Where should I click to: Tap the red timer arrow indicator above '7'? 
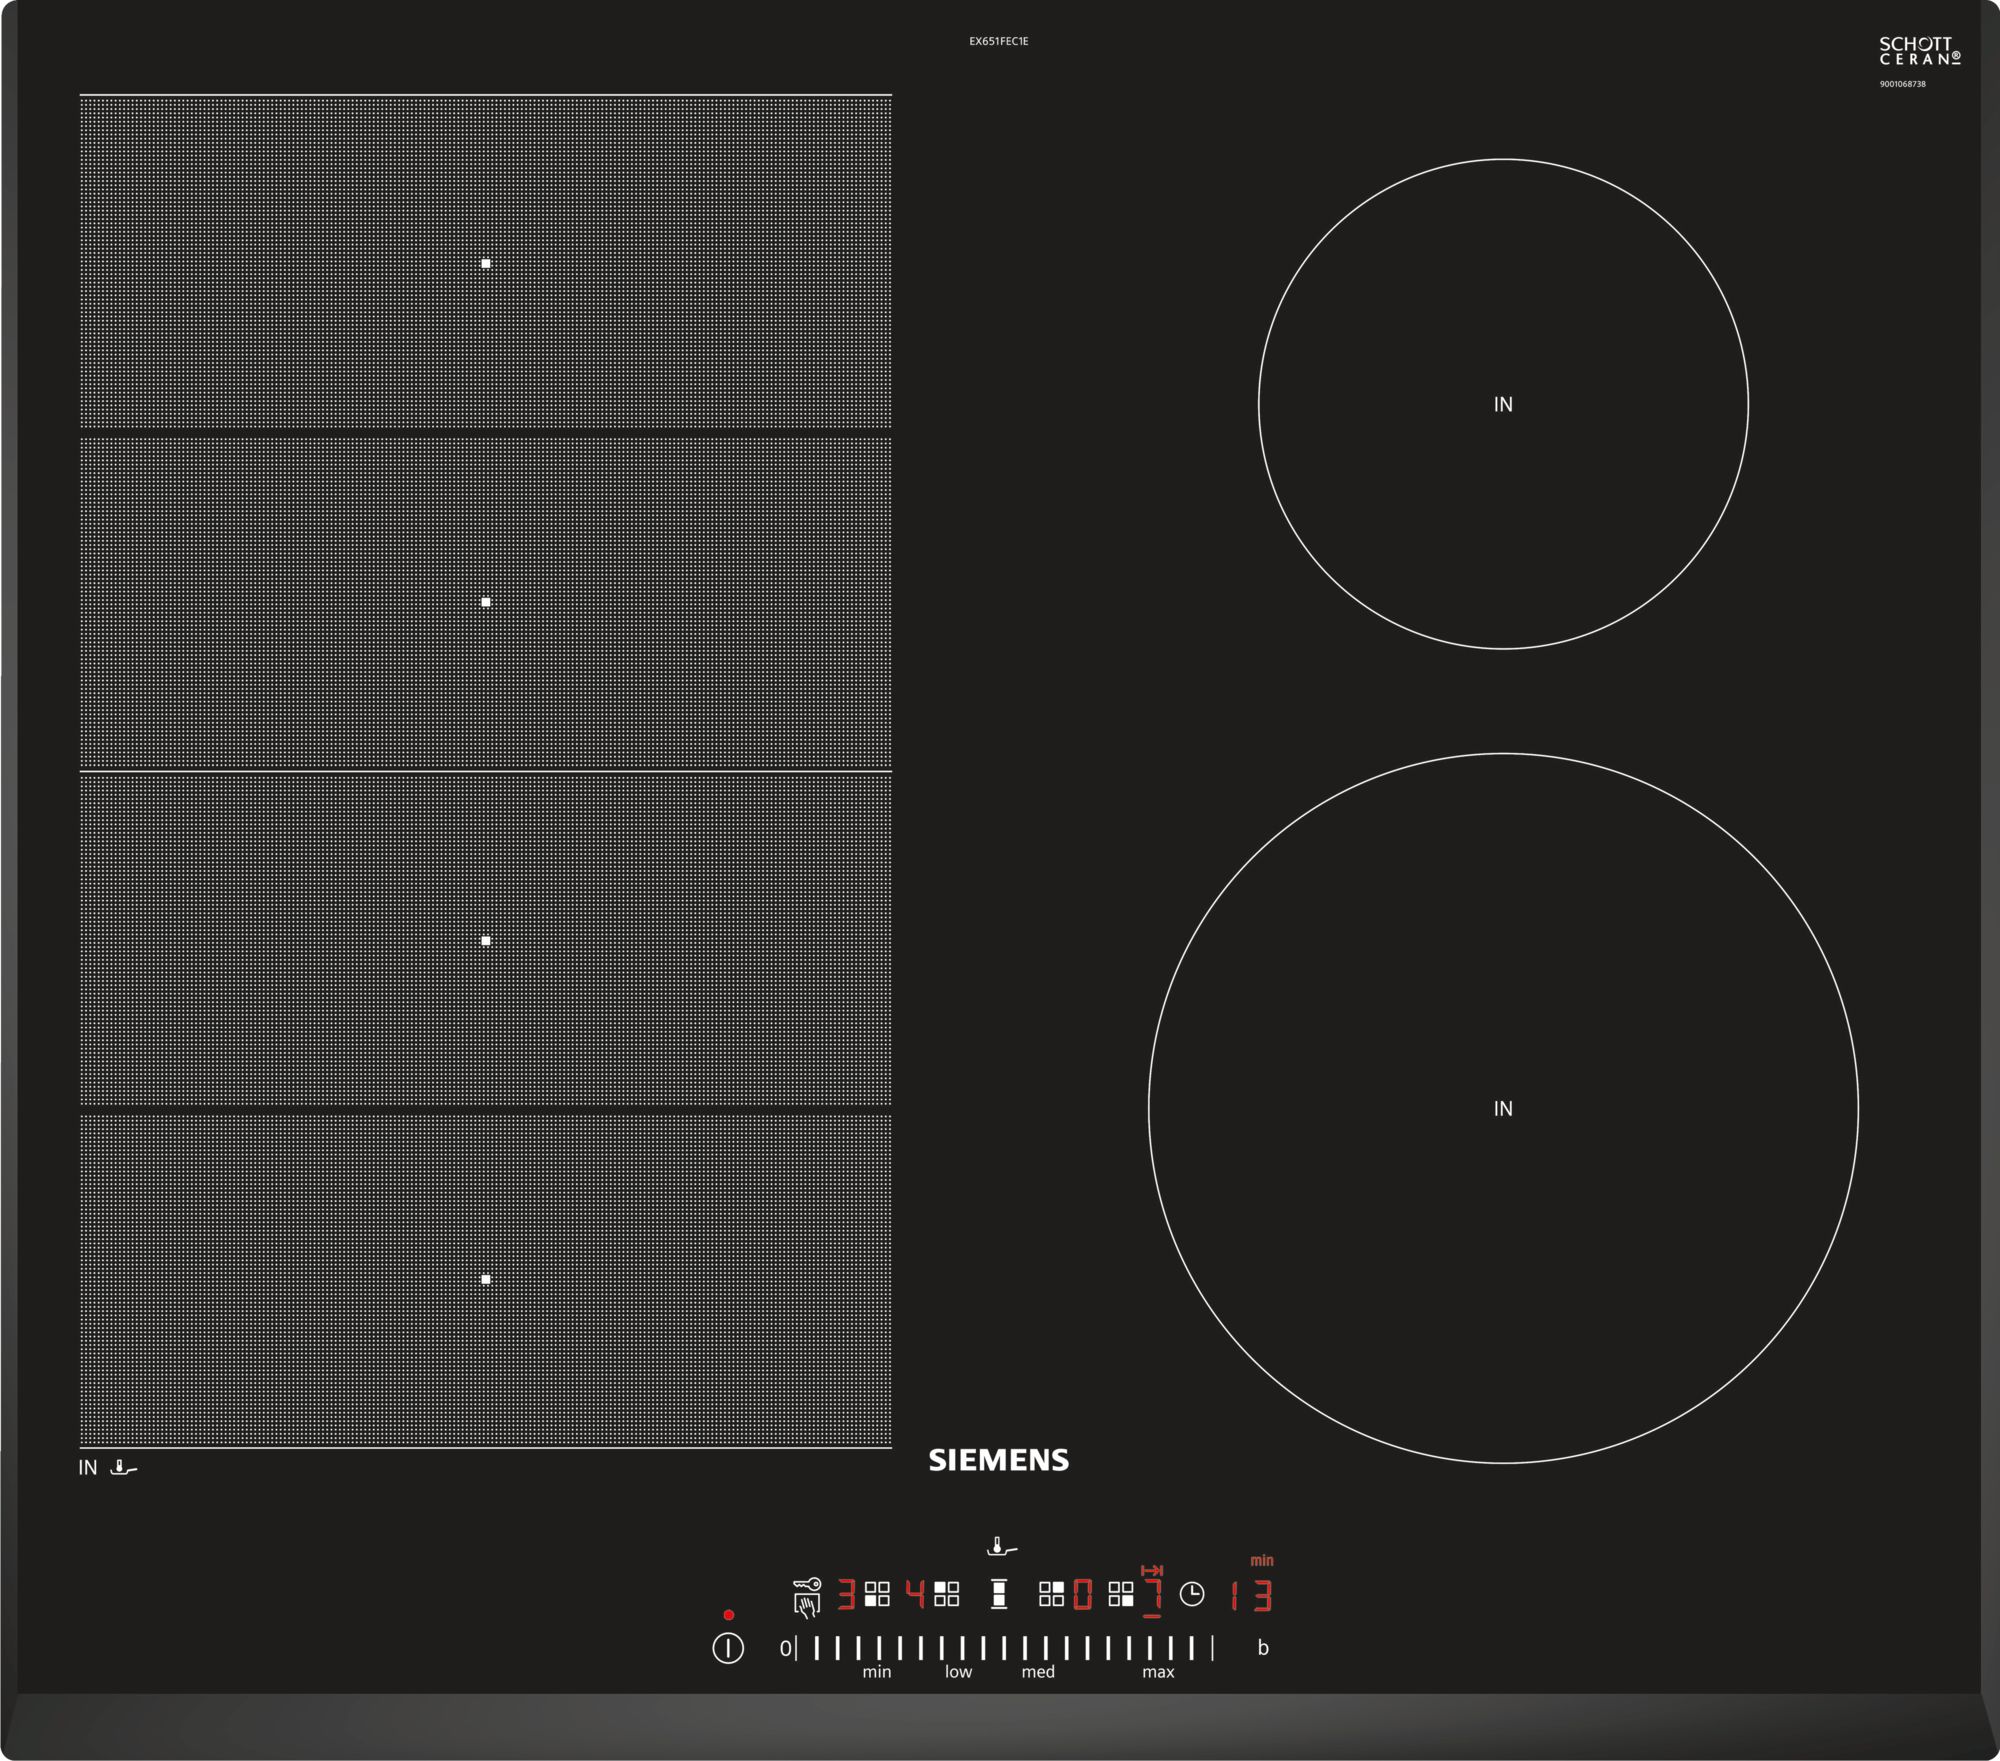point(1152,1571)
